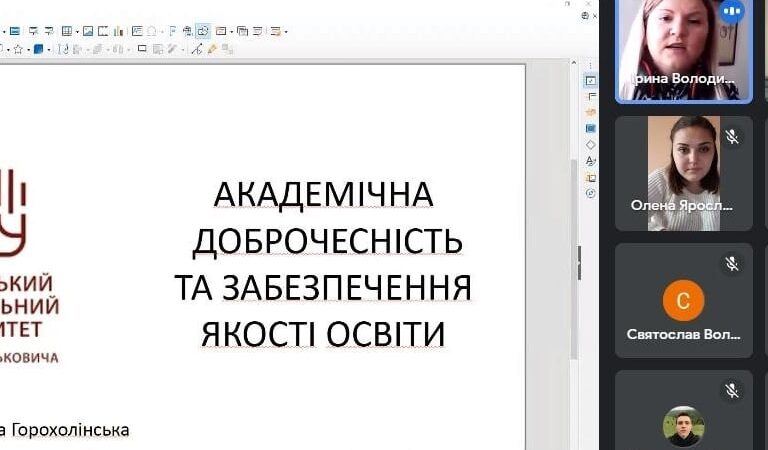Viewport: 768px width, 450px height.
Task: Select the Insert Text Box icon
Action: (x=137, y=31)
